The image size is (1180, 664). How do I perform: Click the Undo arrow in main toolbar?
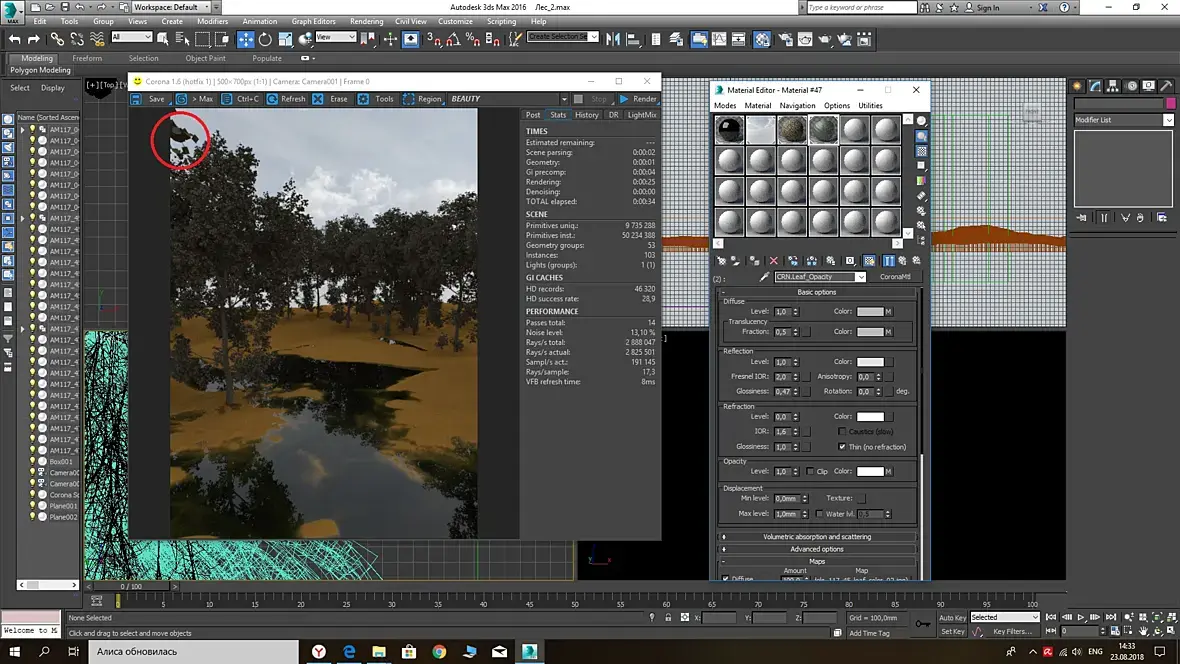[13, 39]
